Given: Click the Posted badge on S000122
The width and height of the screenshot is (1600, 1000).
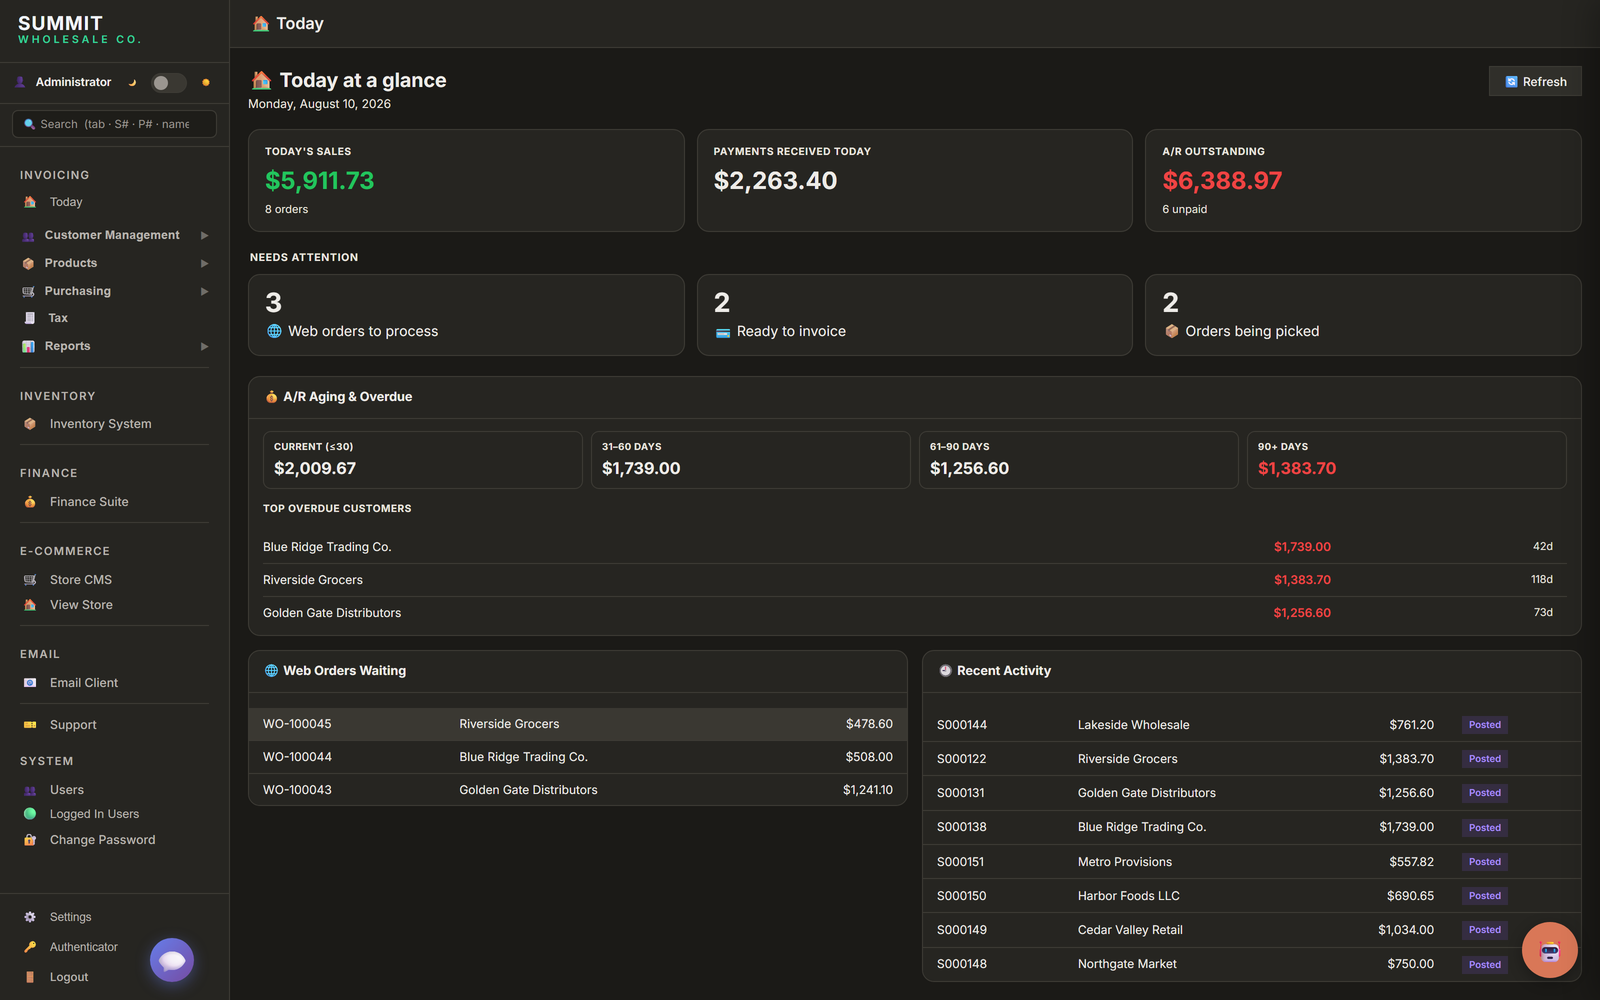Looking at the screenshot, I should pos(1485,759).
